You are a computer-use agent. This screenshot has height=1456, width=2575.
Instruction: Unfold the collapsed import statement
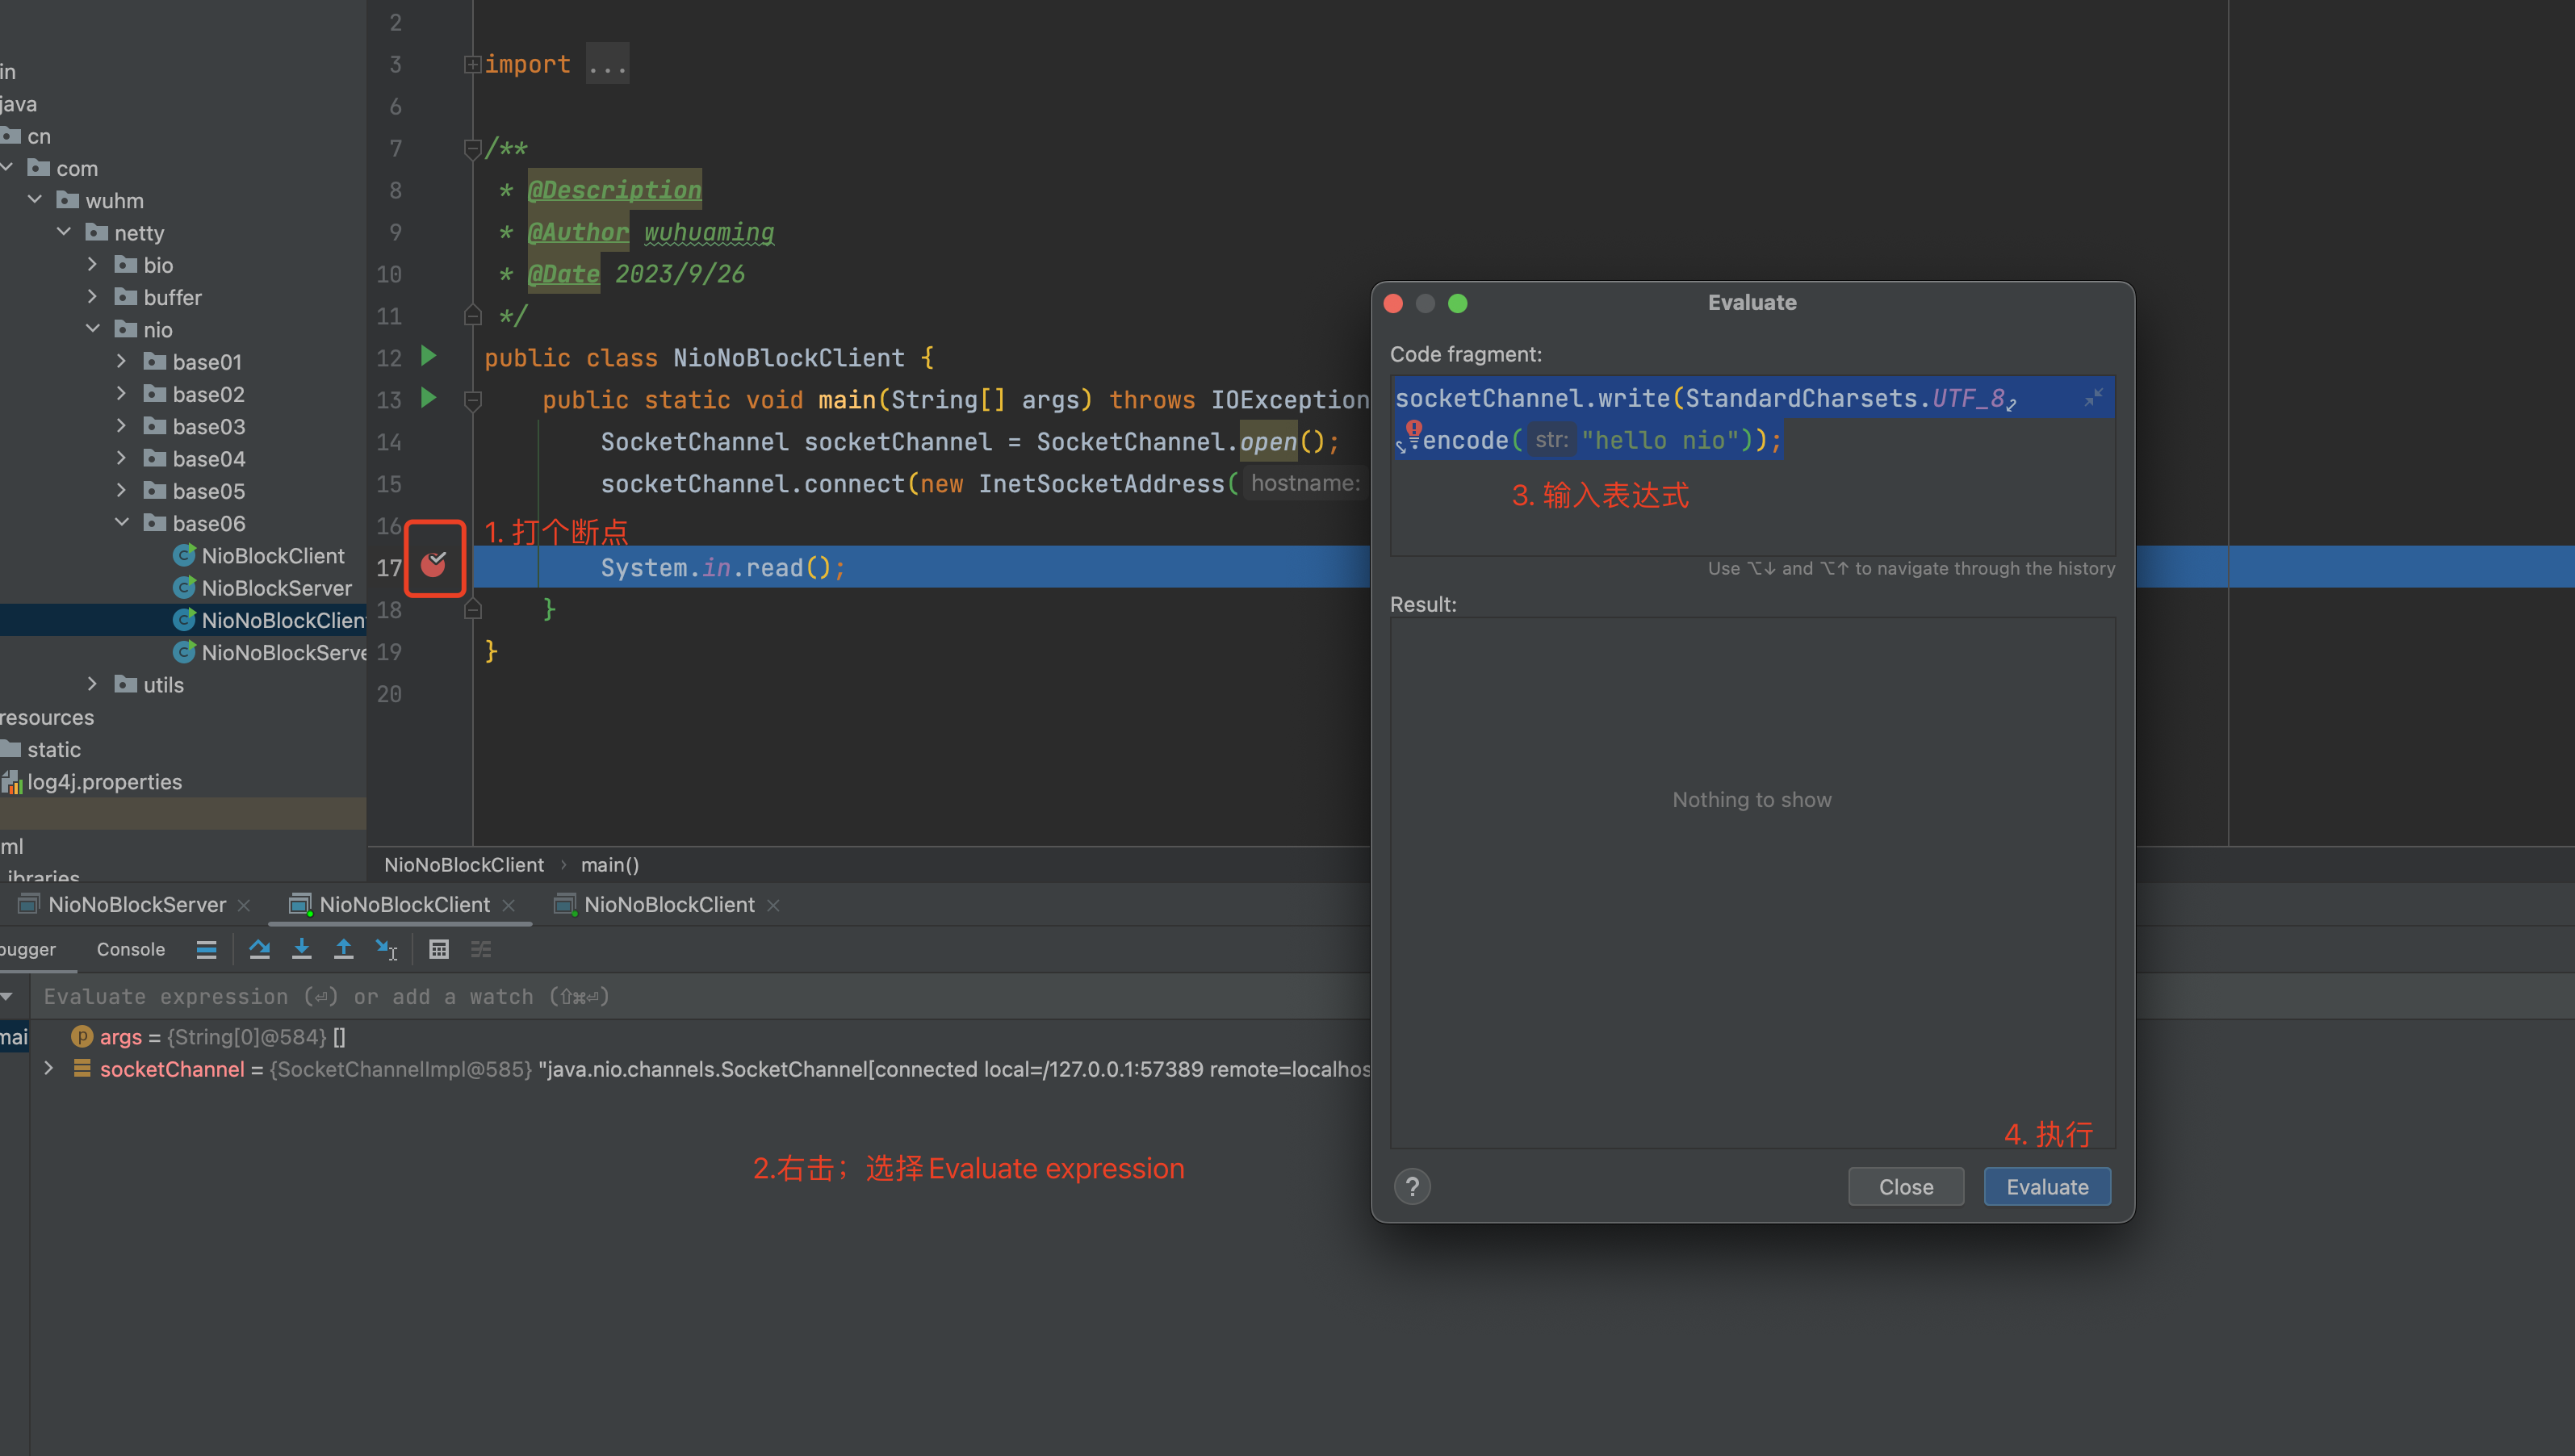click(472, 65)
